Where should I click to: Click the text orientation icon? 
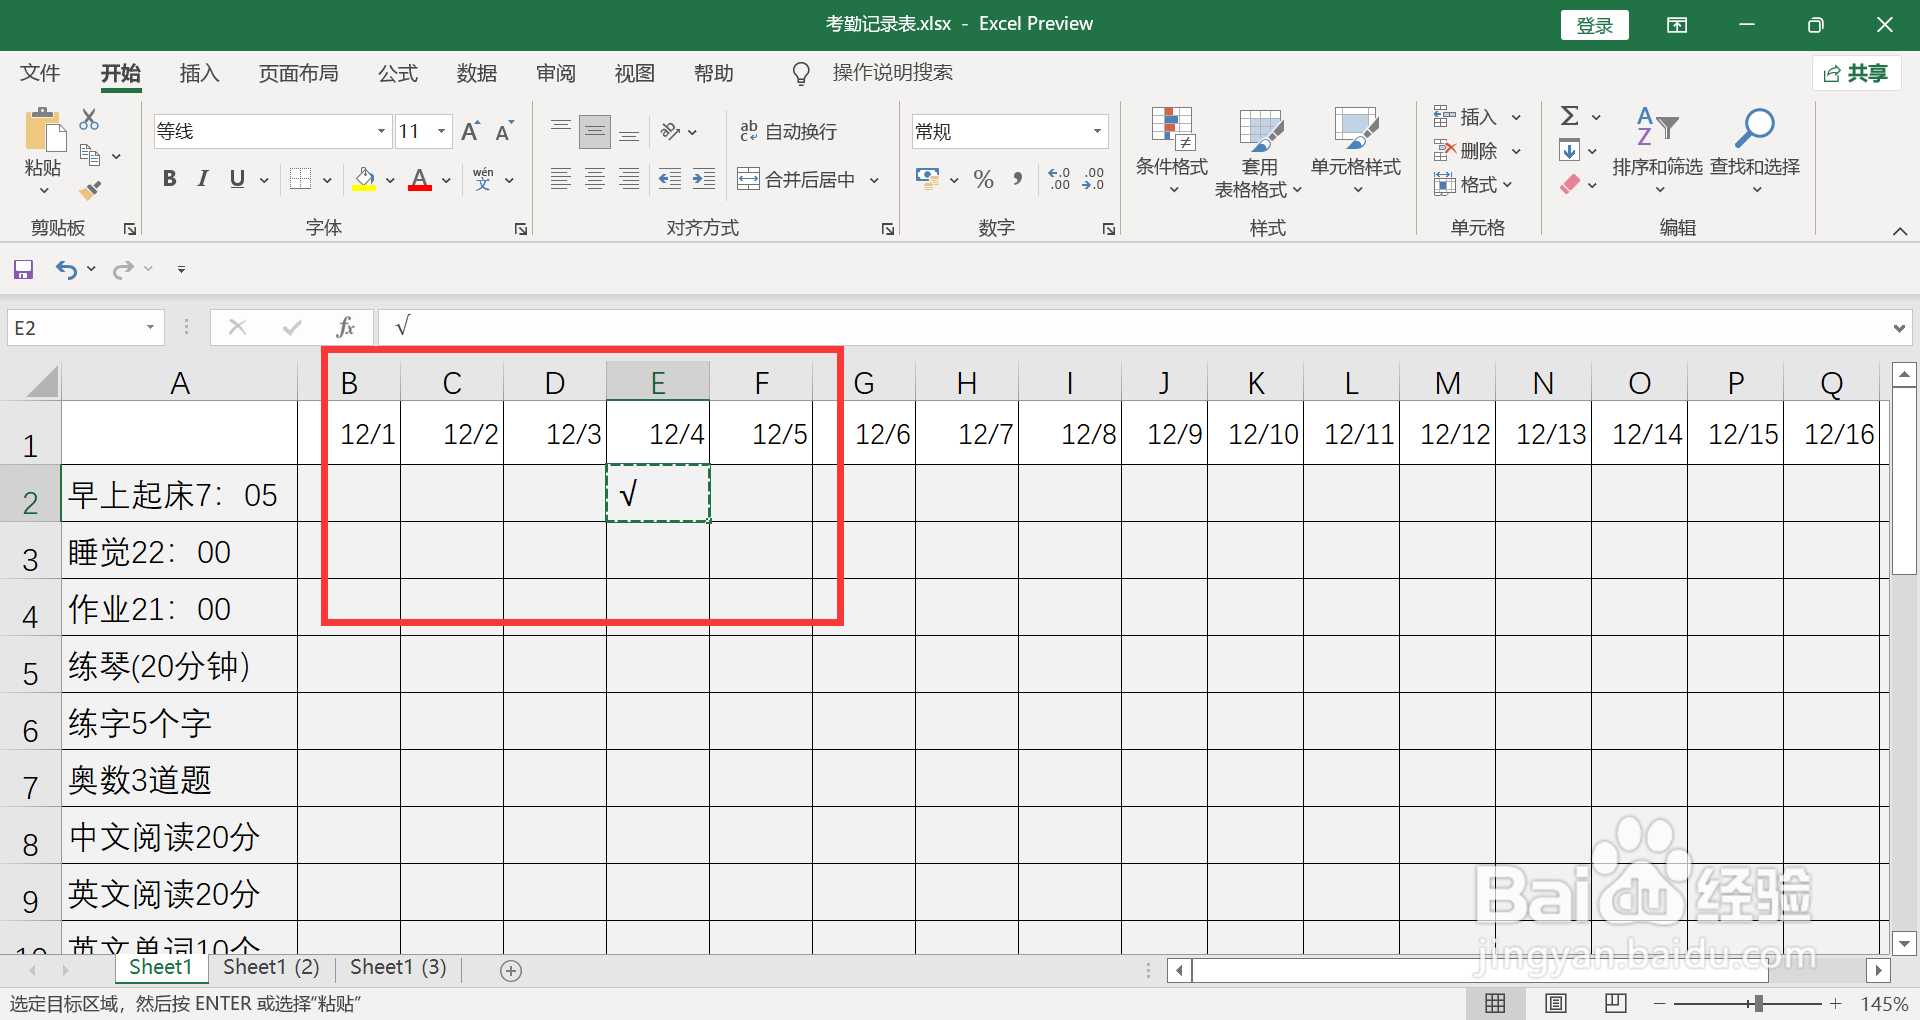(x=671, y=131)
